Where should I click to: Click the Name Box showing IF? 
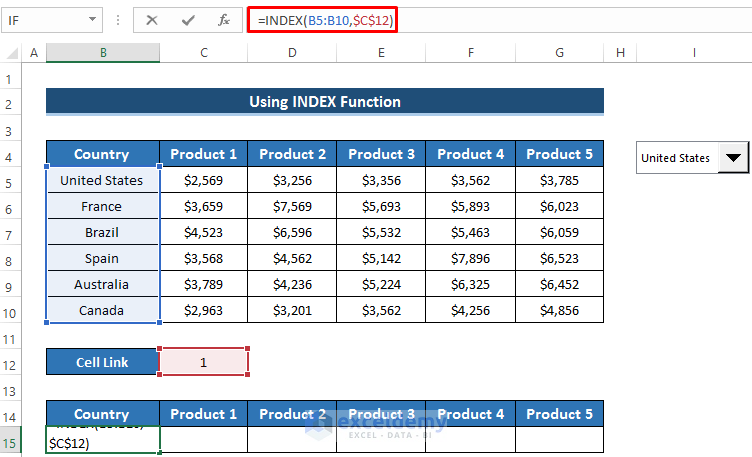pos(45,20)
